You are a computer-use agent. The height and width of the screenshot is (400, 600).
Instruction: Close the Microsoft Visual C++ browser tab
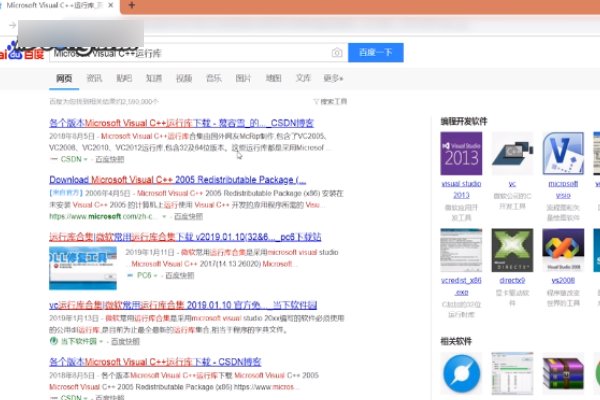[x=111, y=5]
